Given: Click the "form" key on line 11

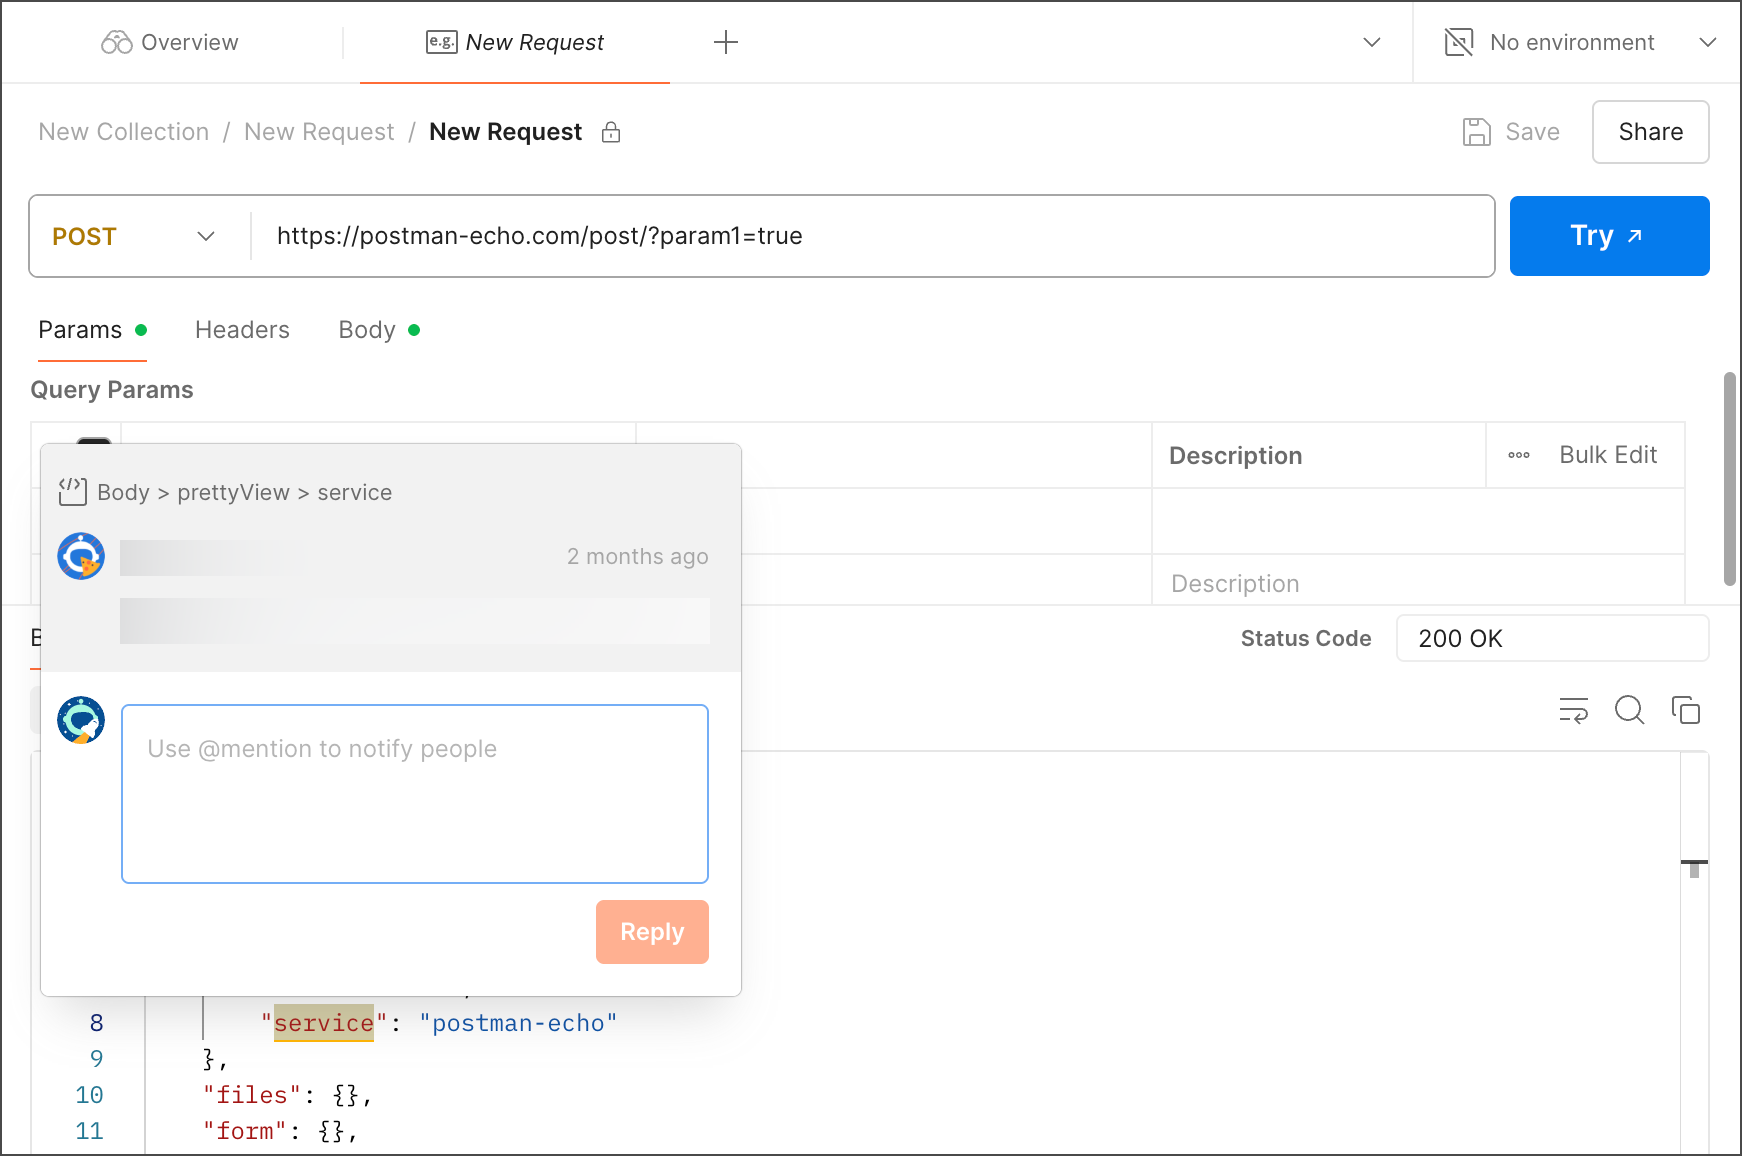Looking at the screenshot, I should coord(245,1131).
